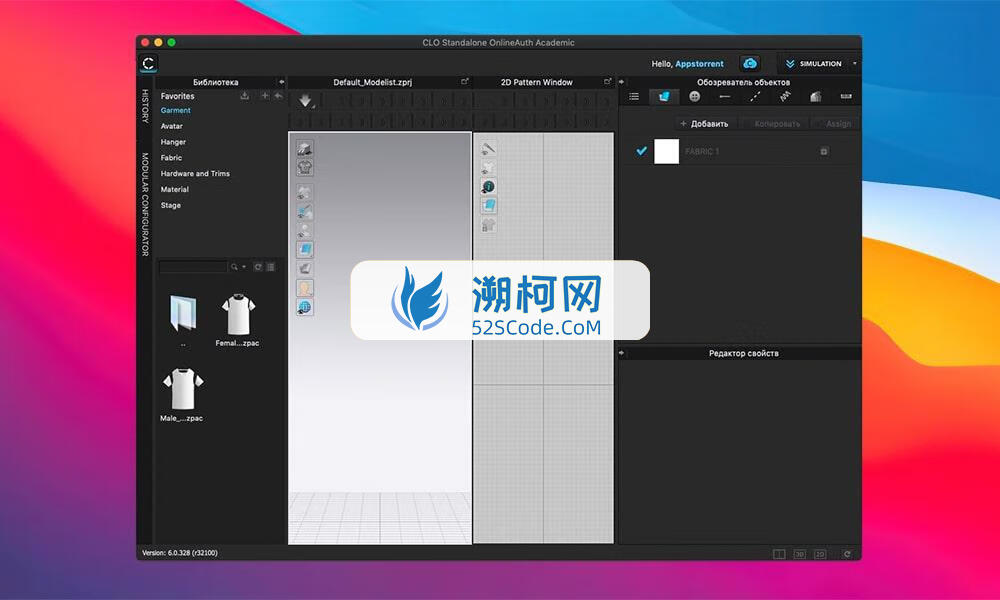Switch to the Buttonhole tab in Object Browser
This screenshot has height=600, width=1000.
coord(724,96)
